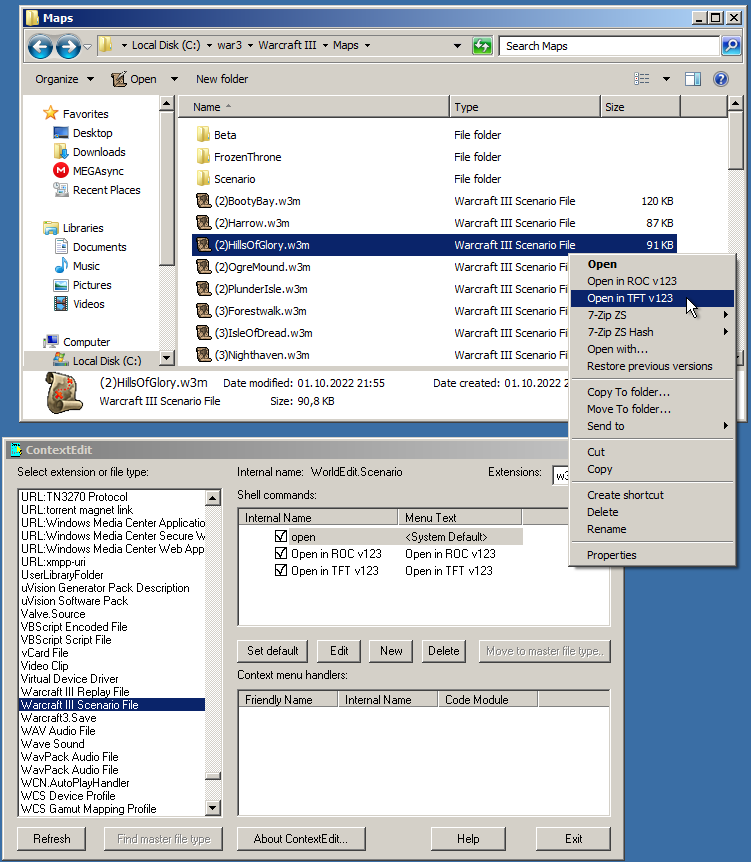Click the Help button in ContextEdit

(468, 839)
